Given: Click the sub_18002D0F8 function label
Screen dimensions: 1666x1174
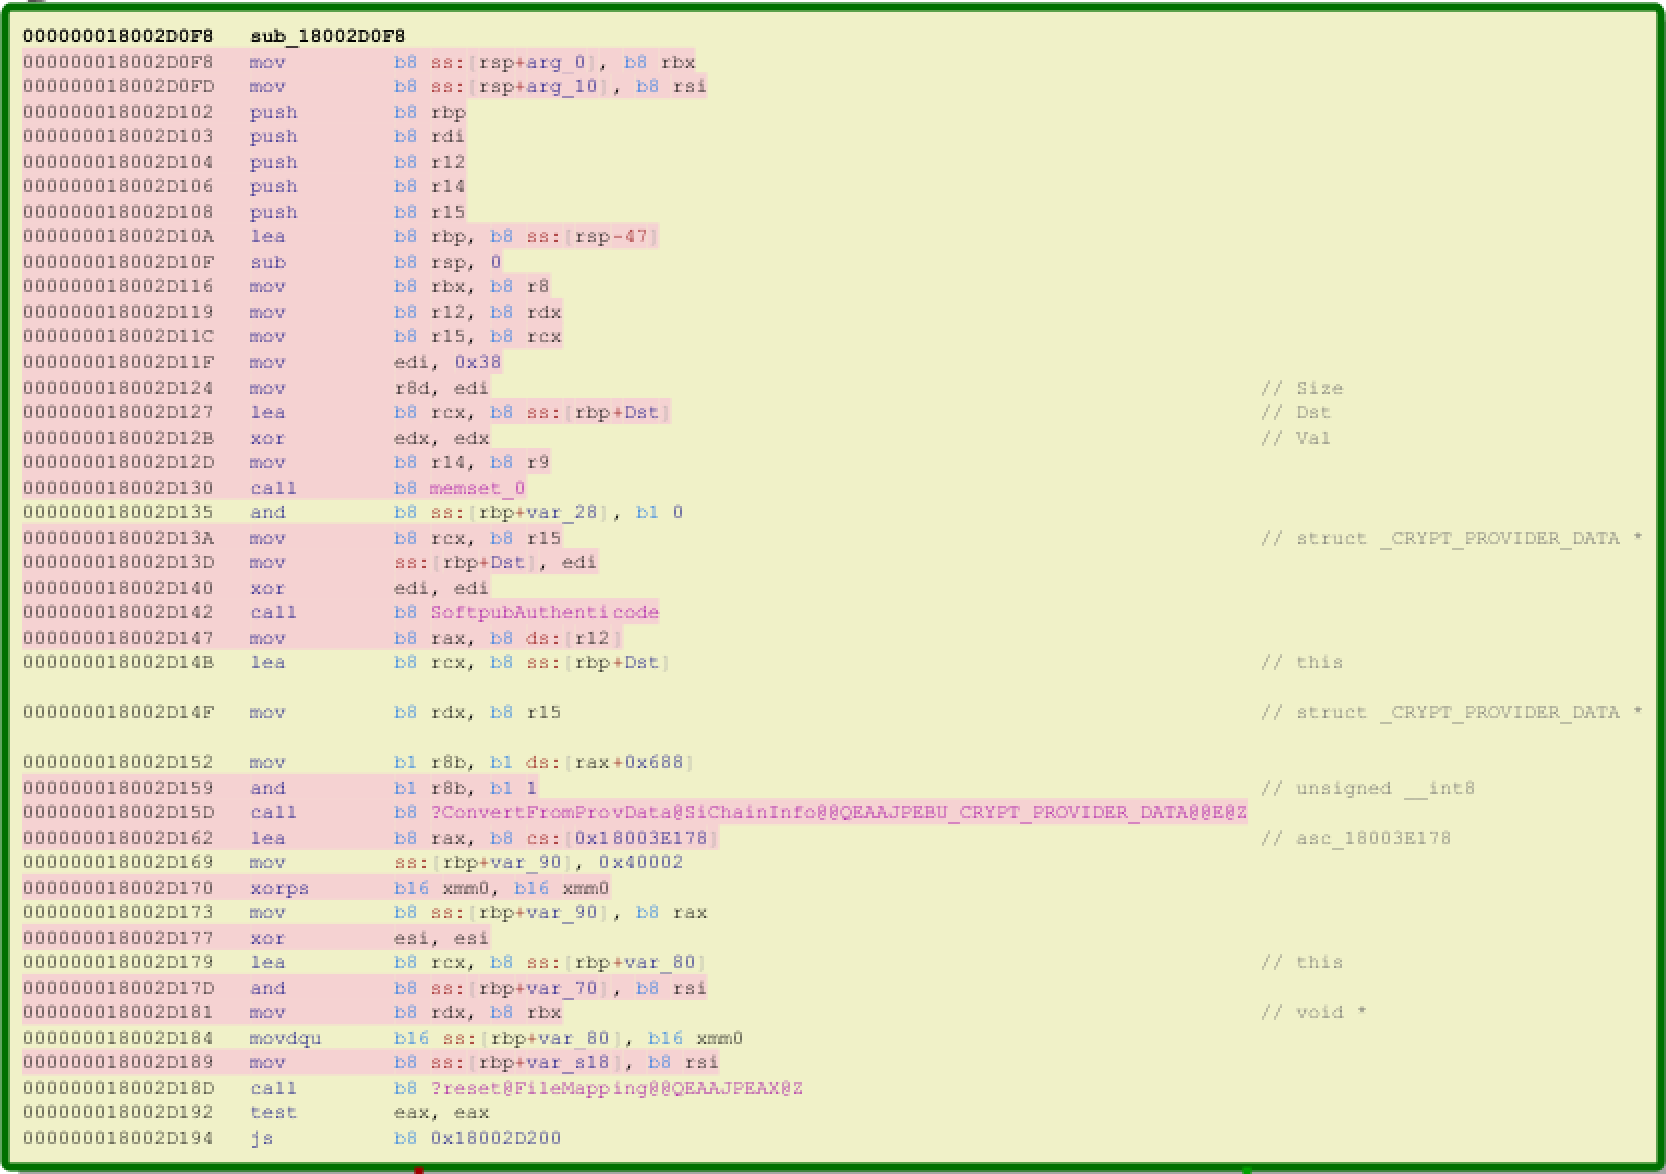Looking at the screenshot, I should click(327, 36).
